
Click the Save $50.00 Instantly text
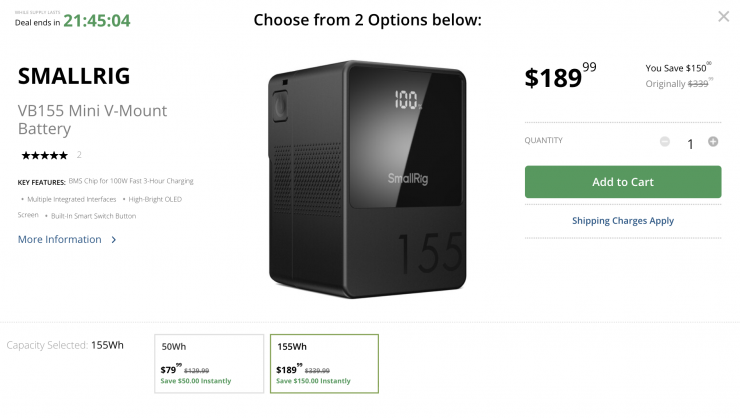click(197, 381)
